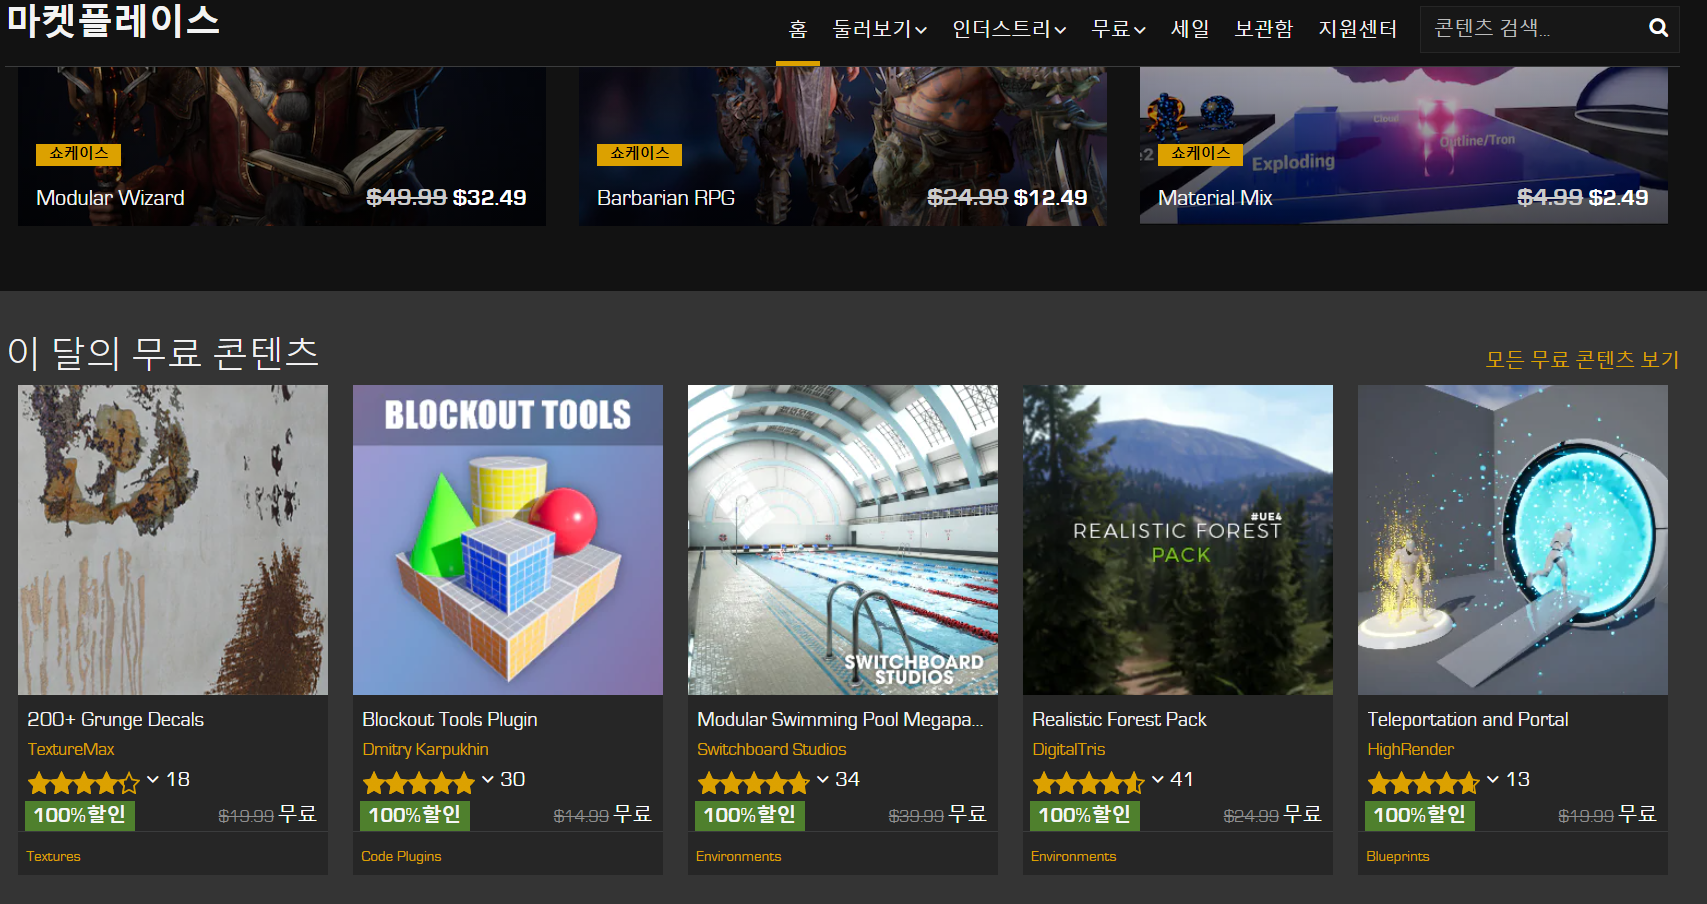
Task: Visit seller TextureMax
Action: coord(71,749)
